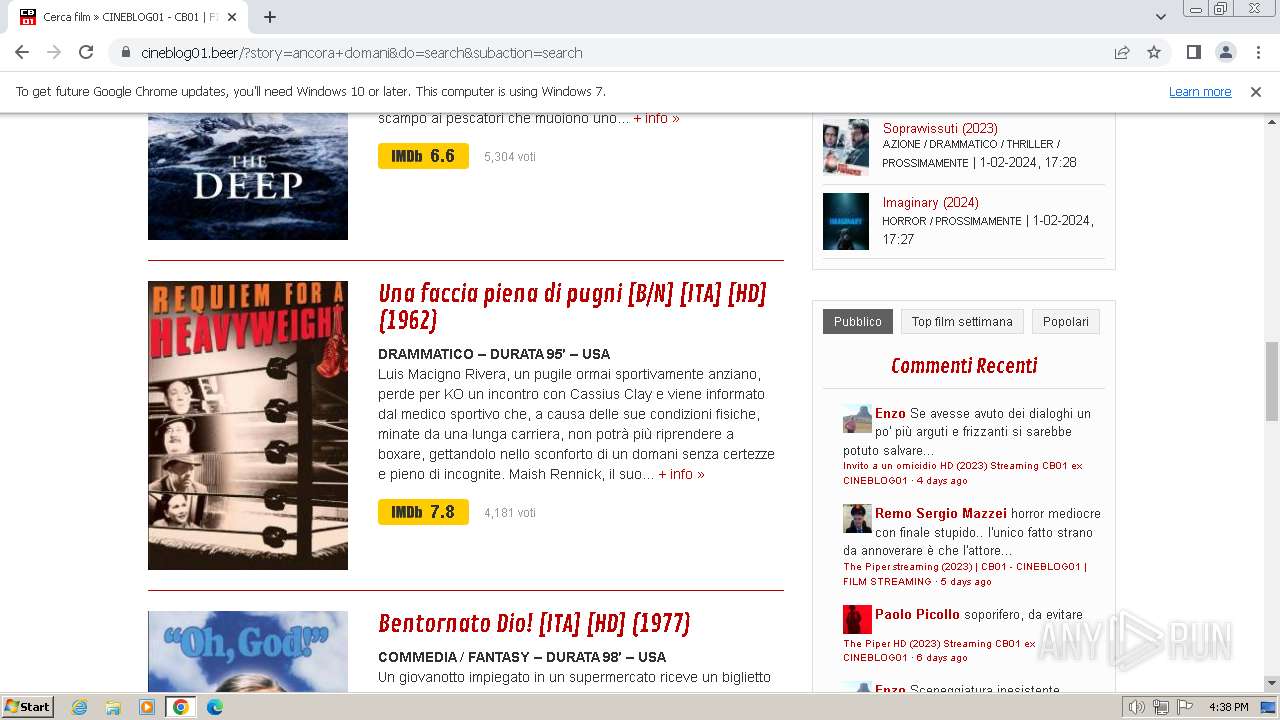Open the Oh, God! poster thumbnail
This screenshot has width=1280, height=720.
(x=248, y=651)
